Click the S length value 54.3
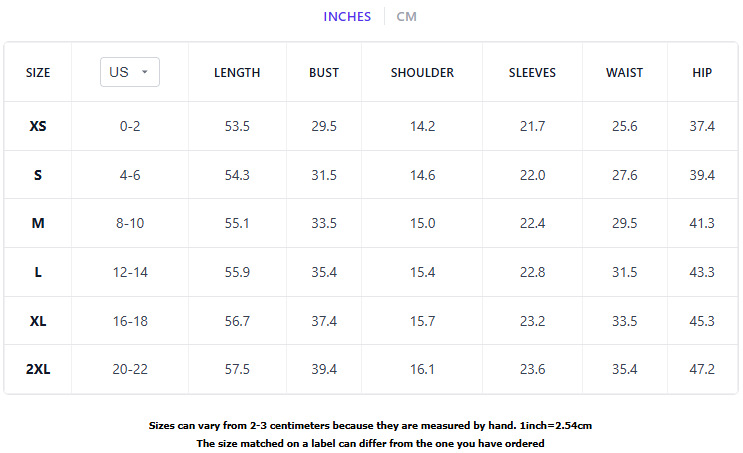Screen dimensions: 743x453 [x=237, y=175]
